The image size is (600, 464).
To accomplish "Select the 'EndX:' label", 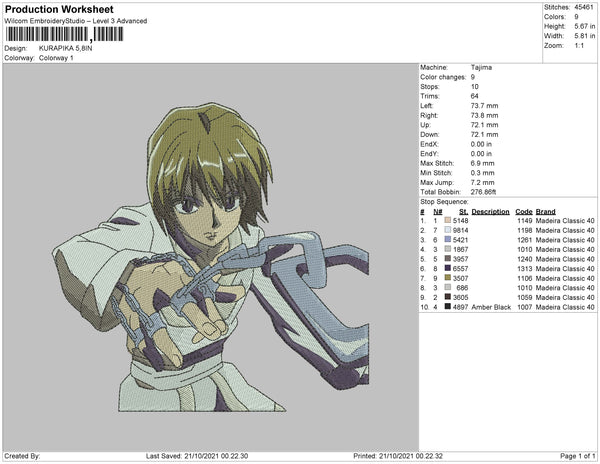I will (x=429, y=144).
